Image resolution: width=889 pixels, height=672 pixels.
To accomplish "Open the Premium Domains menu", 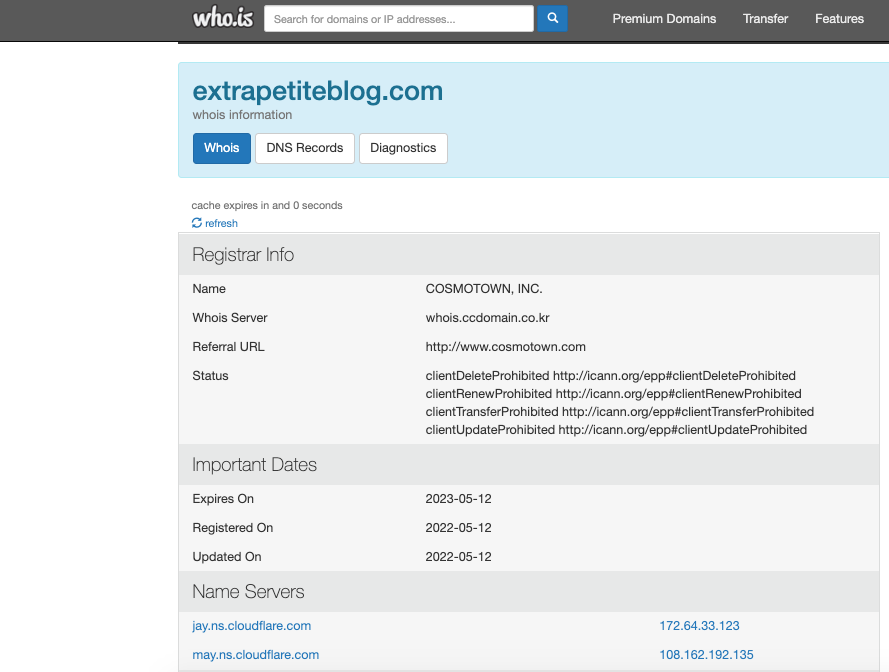I will click(x=664, y=19).
